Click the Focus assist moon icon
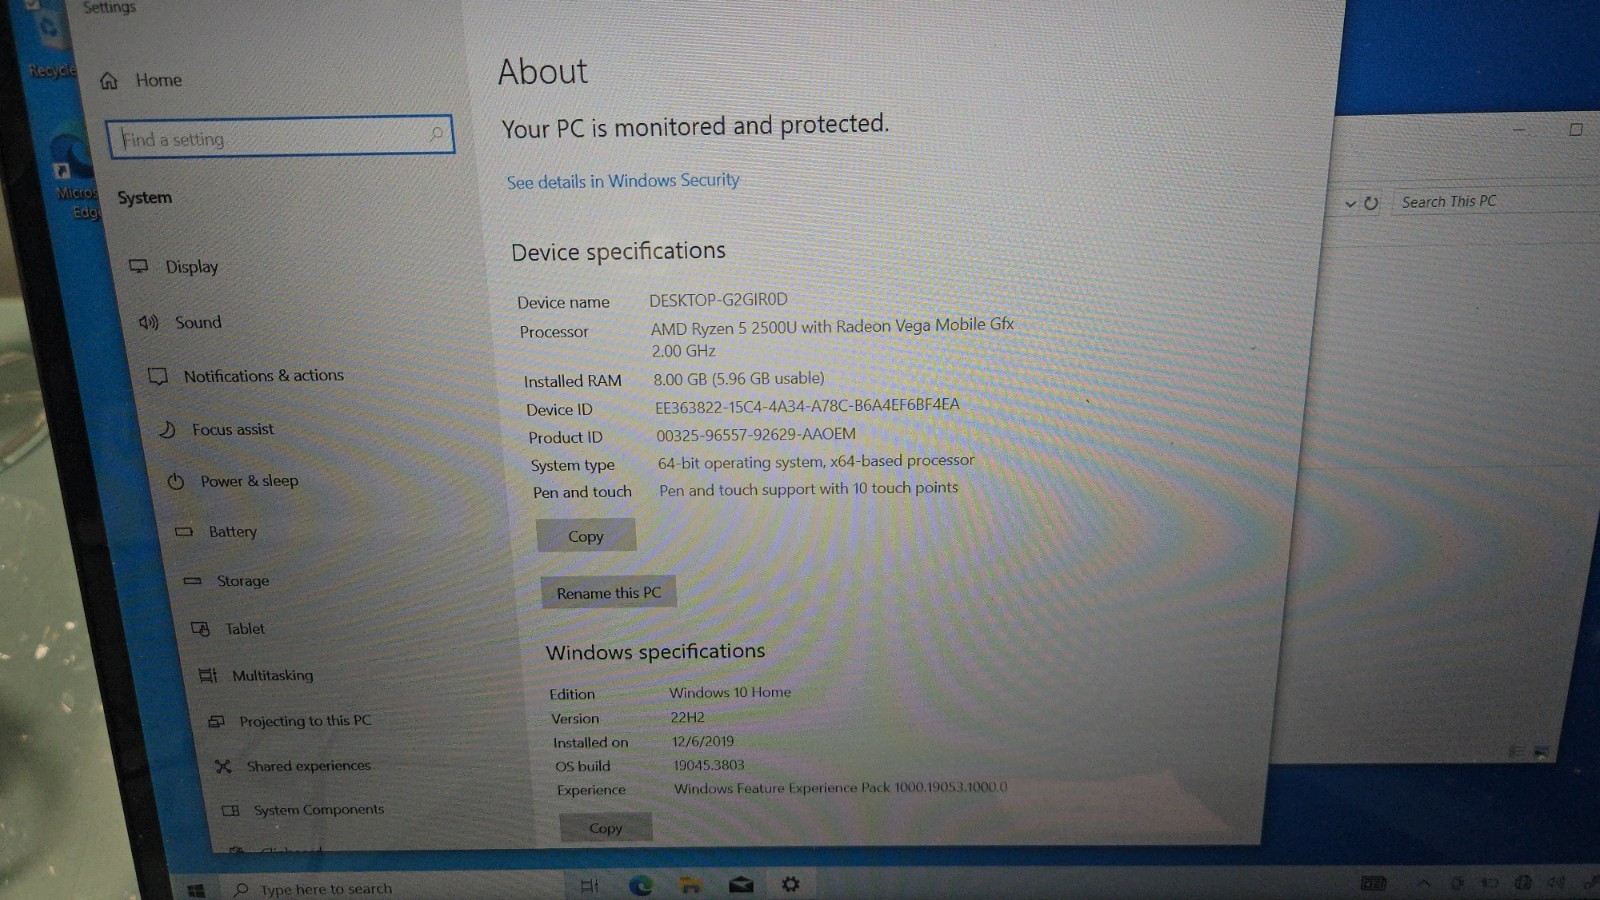 pos(167,430)
